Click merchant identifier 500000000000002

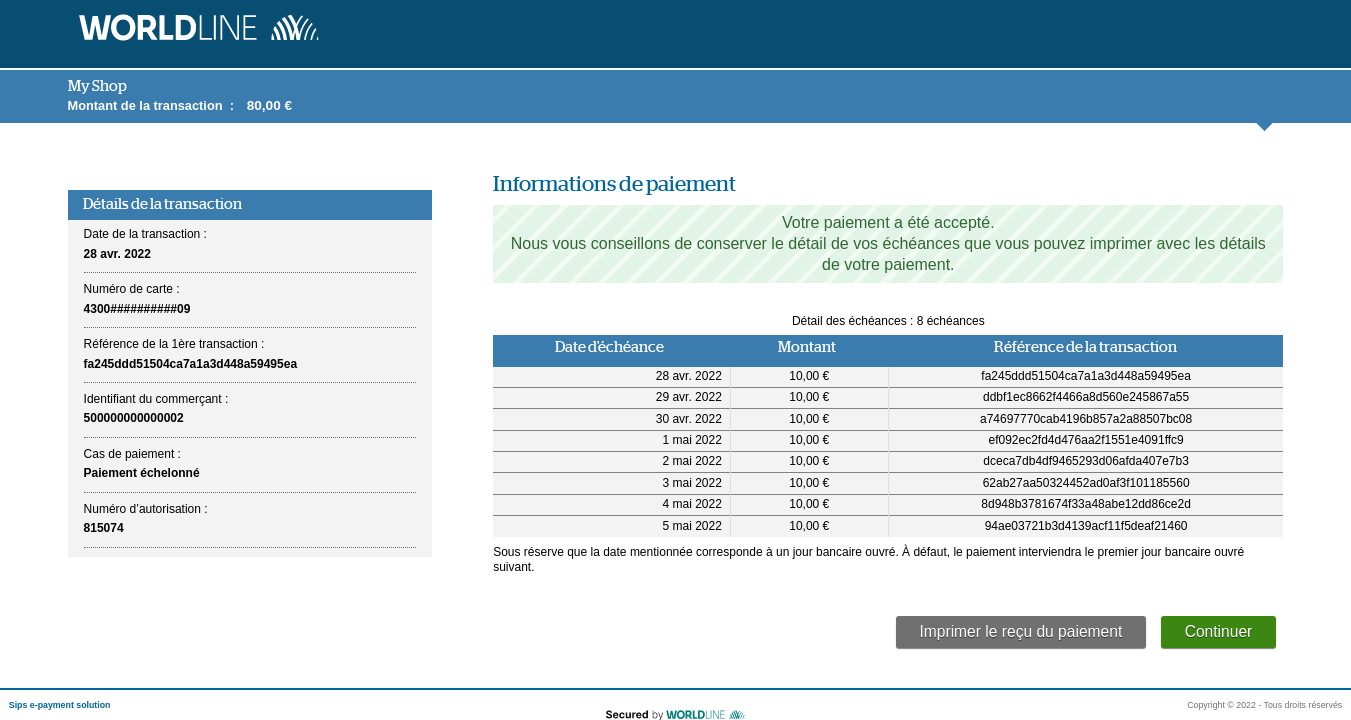134,418
